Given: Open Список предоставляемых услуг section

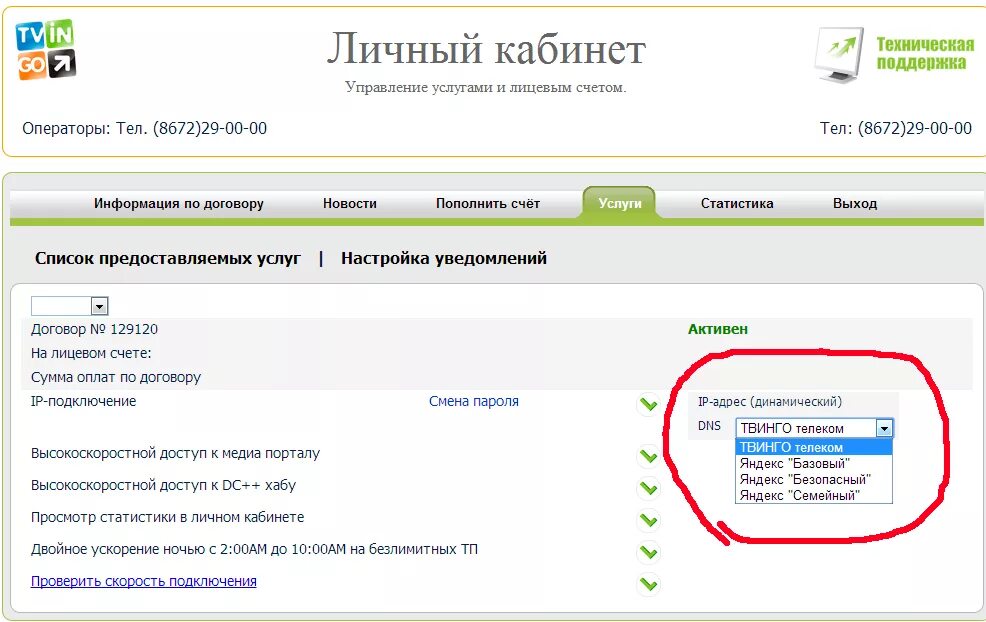Looking at the screenshot, I should [168, 258].
